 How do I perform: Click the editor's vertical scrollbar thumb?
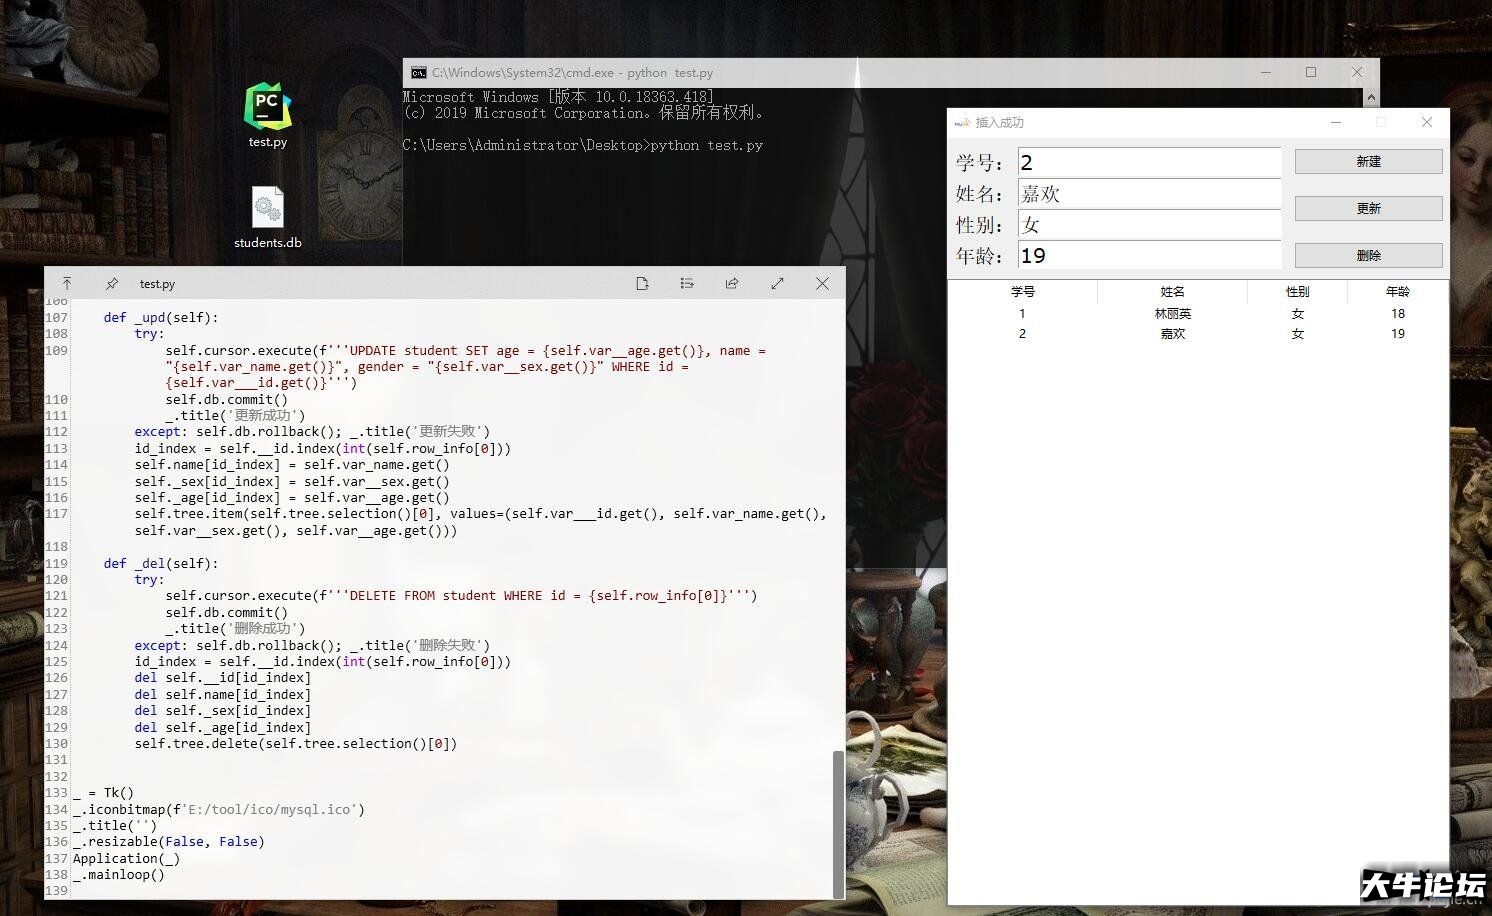coord(838,823)
